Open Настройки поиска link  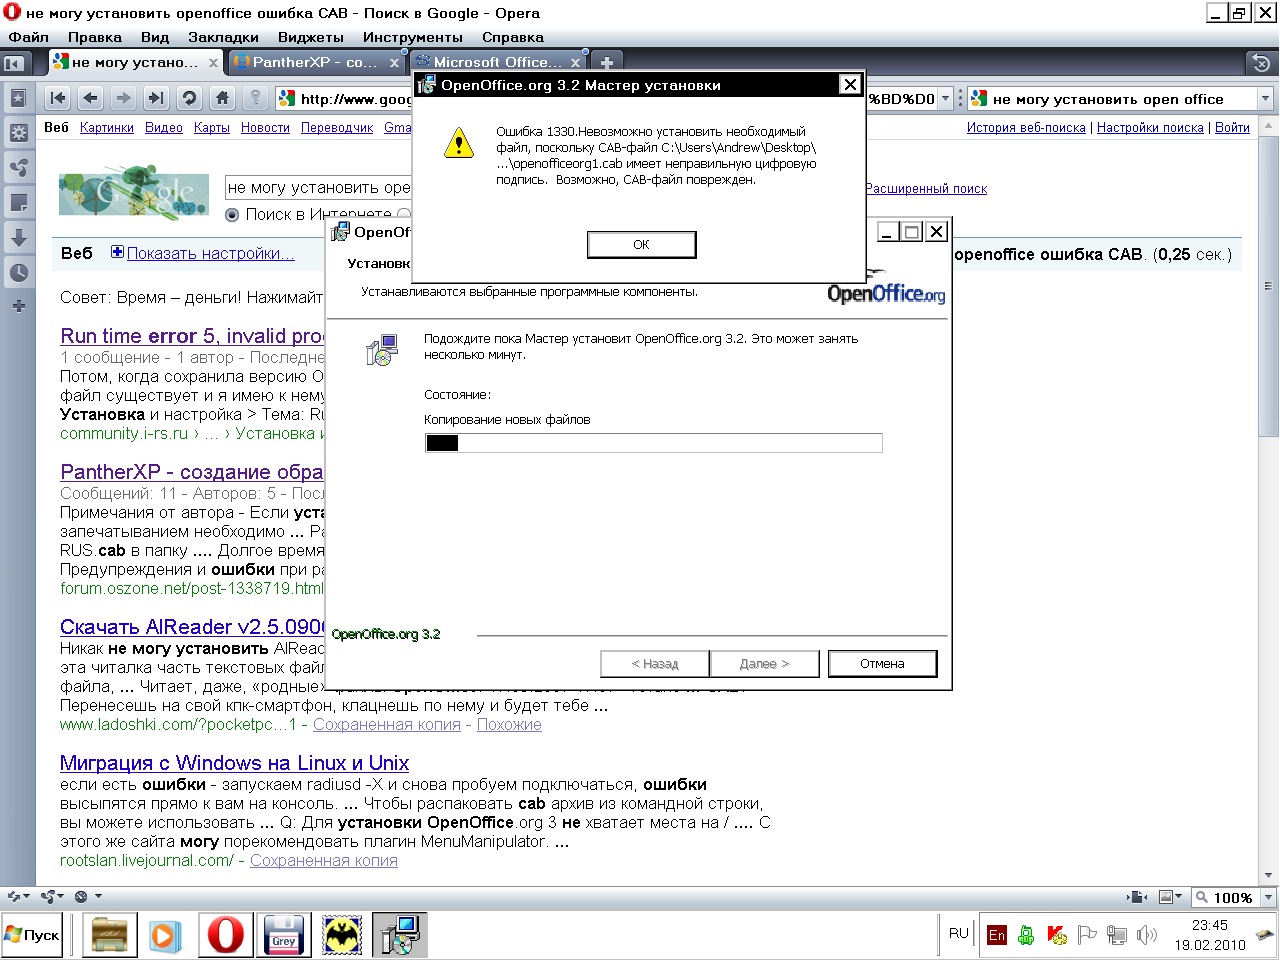1150,128
